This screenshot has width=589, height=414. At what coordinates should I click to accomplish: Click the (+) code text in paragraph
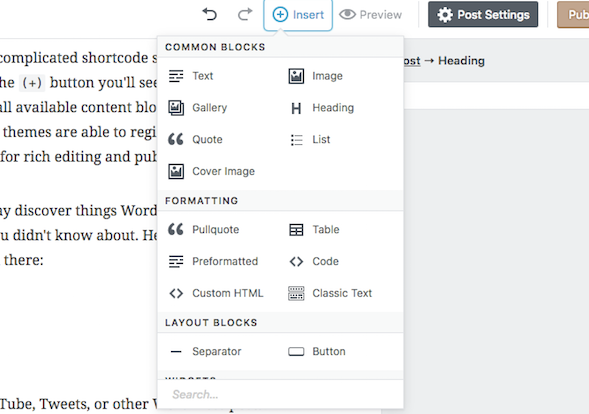[x=32, y=83]
